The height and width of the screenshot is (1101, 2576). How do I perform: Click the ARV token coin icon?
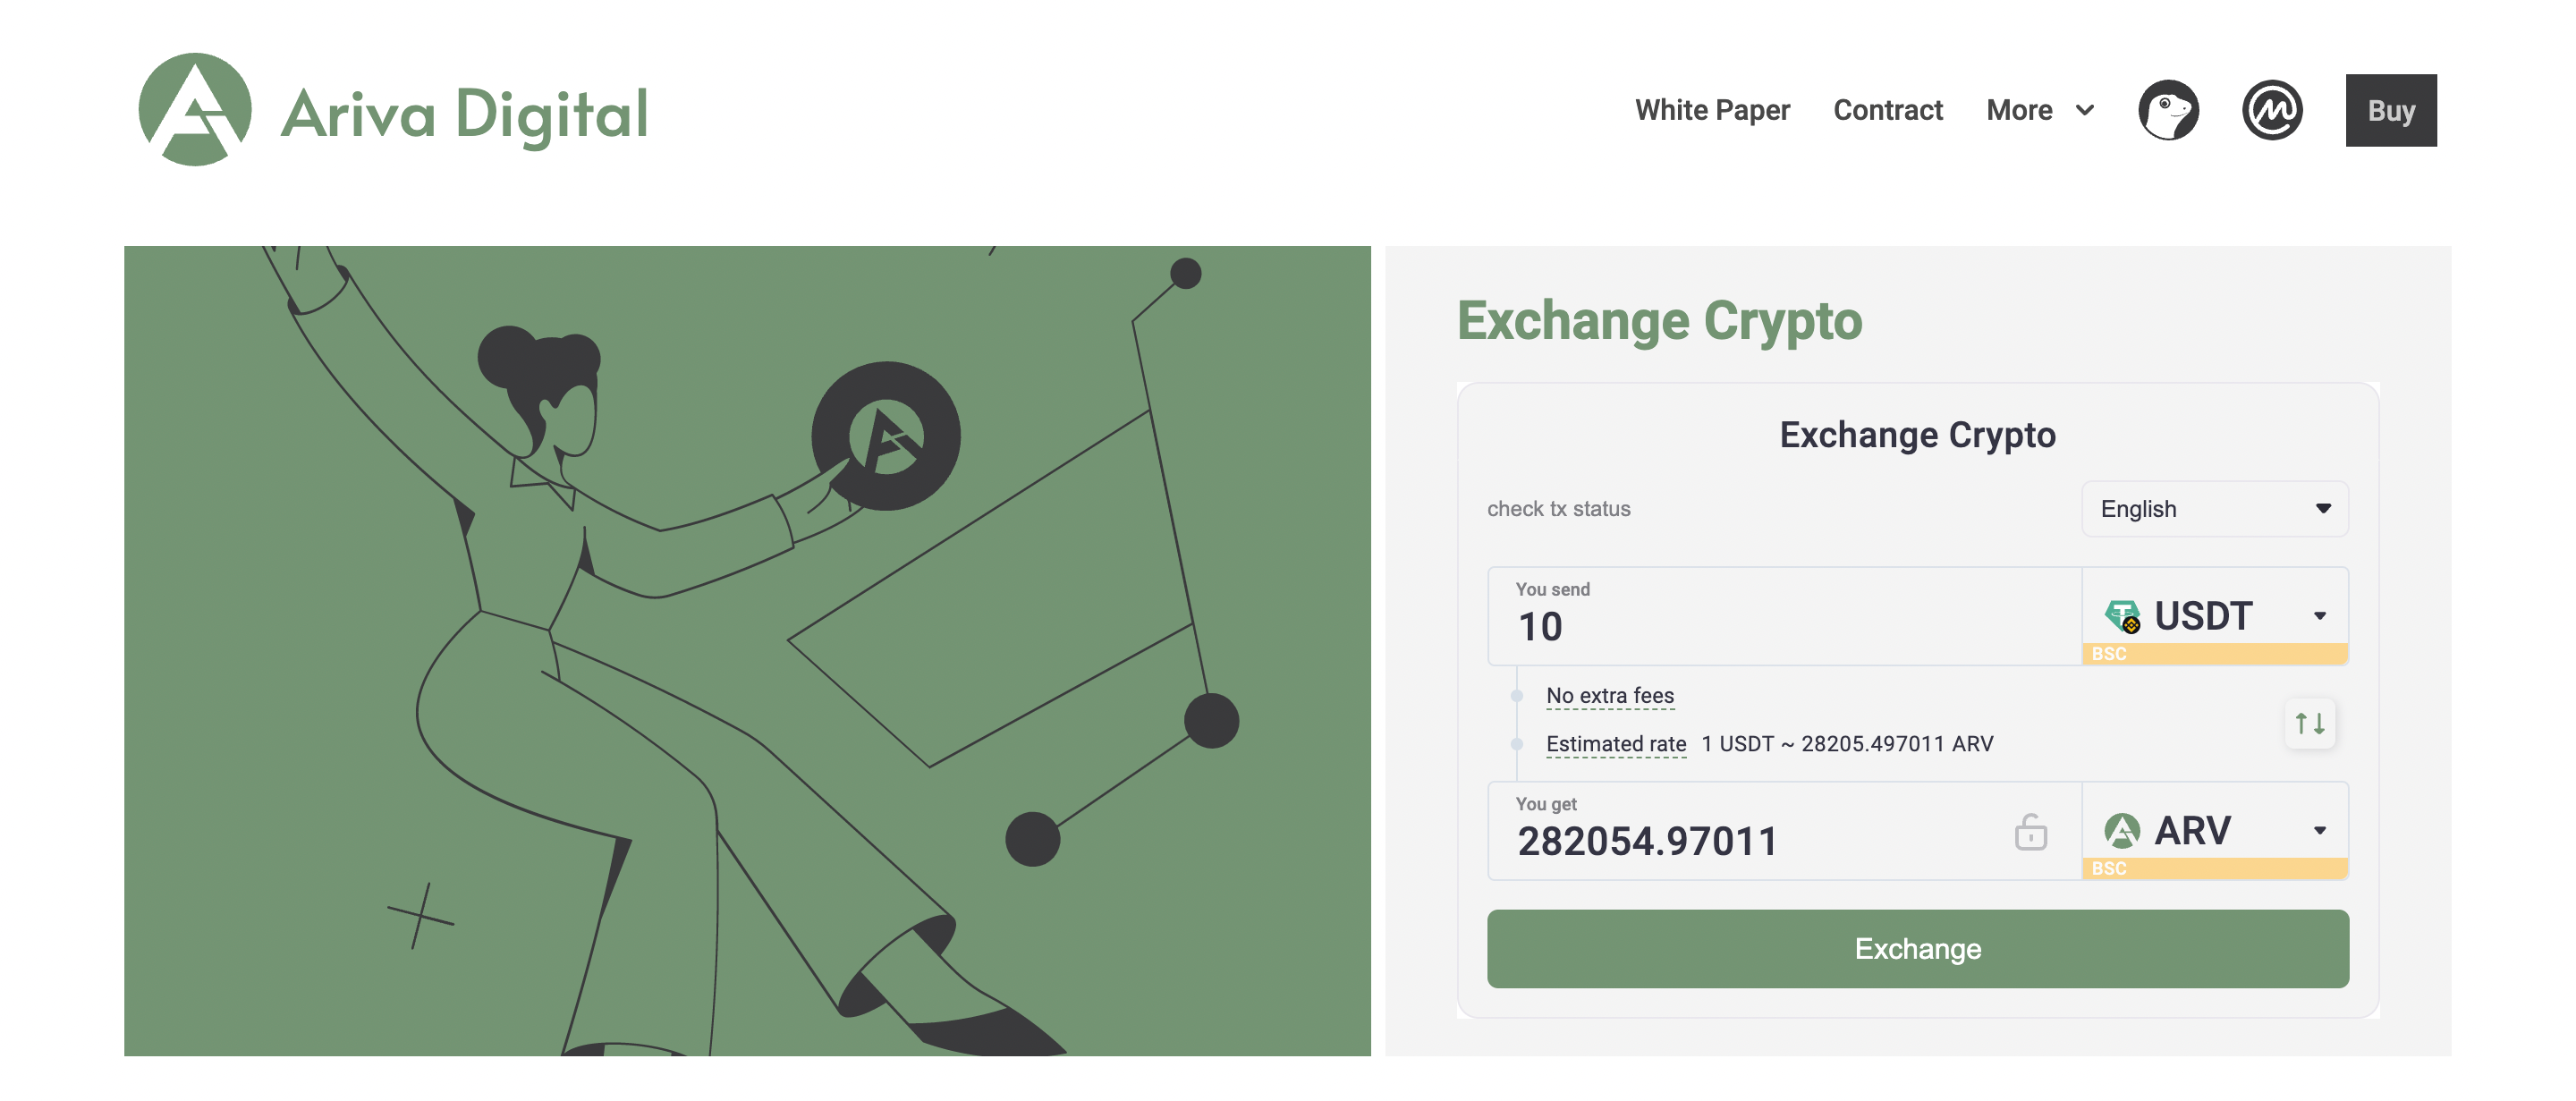(x=2122, y=830)
